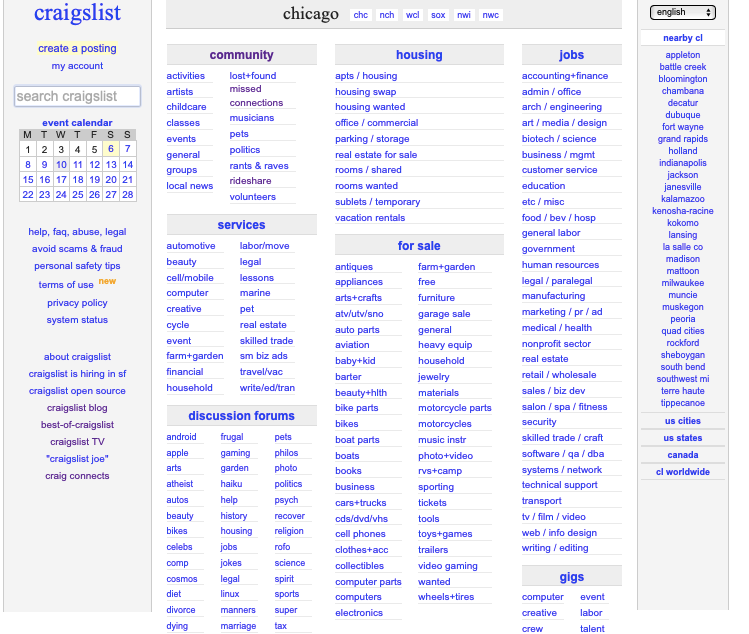Browse furniture for sale
749x634 pixels.
pyautogui.click(x=436, y=298)
